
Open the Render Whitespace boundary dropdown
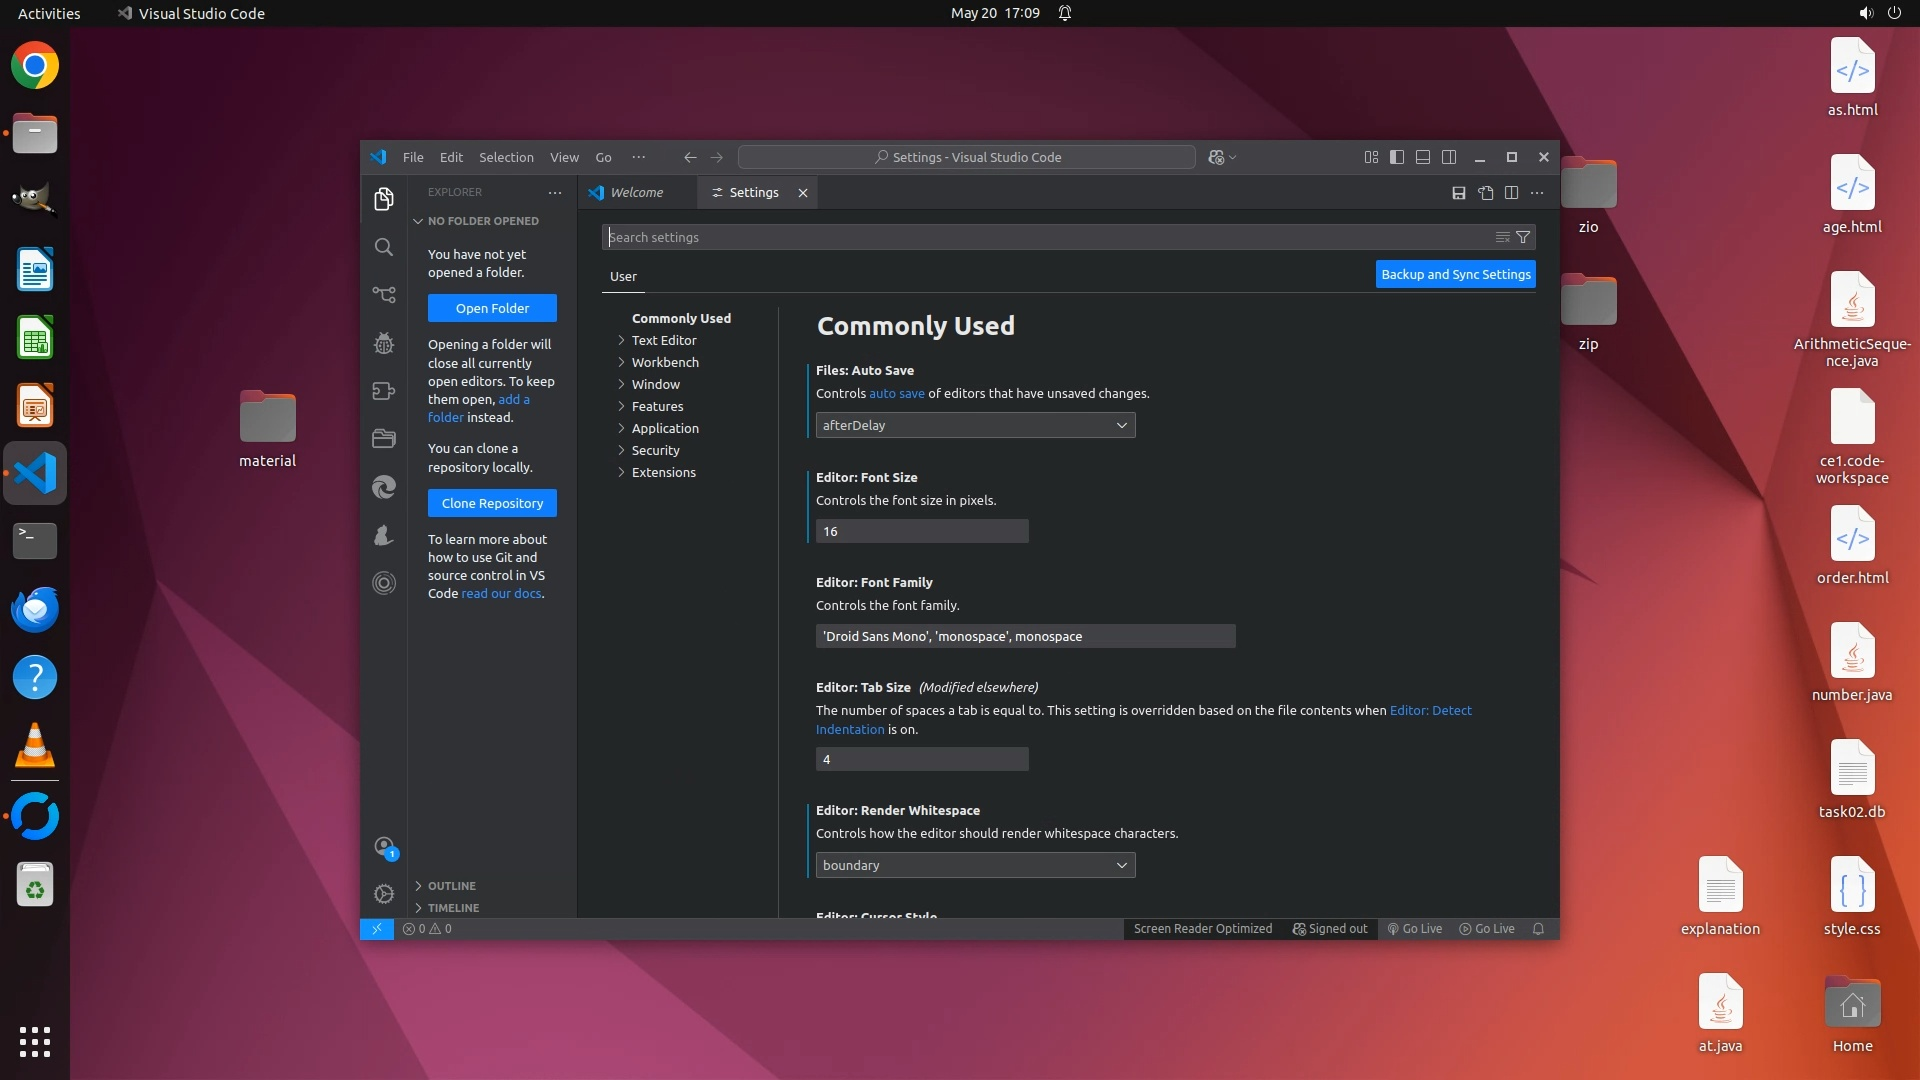975,865
